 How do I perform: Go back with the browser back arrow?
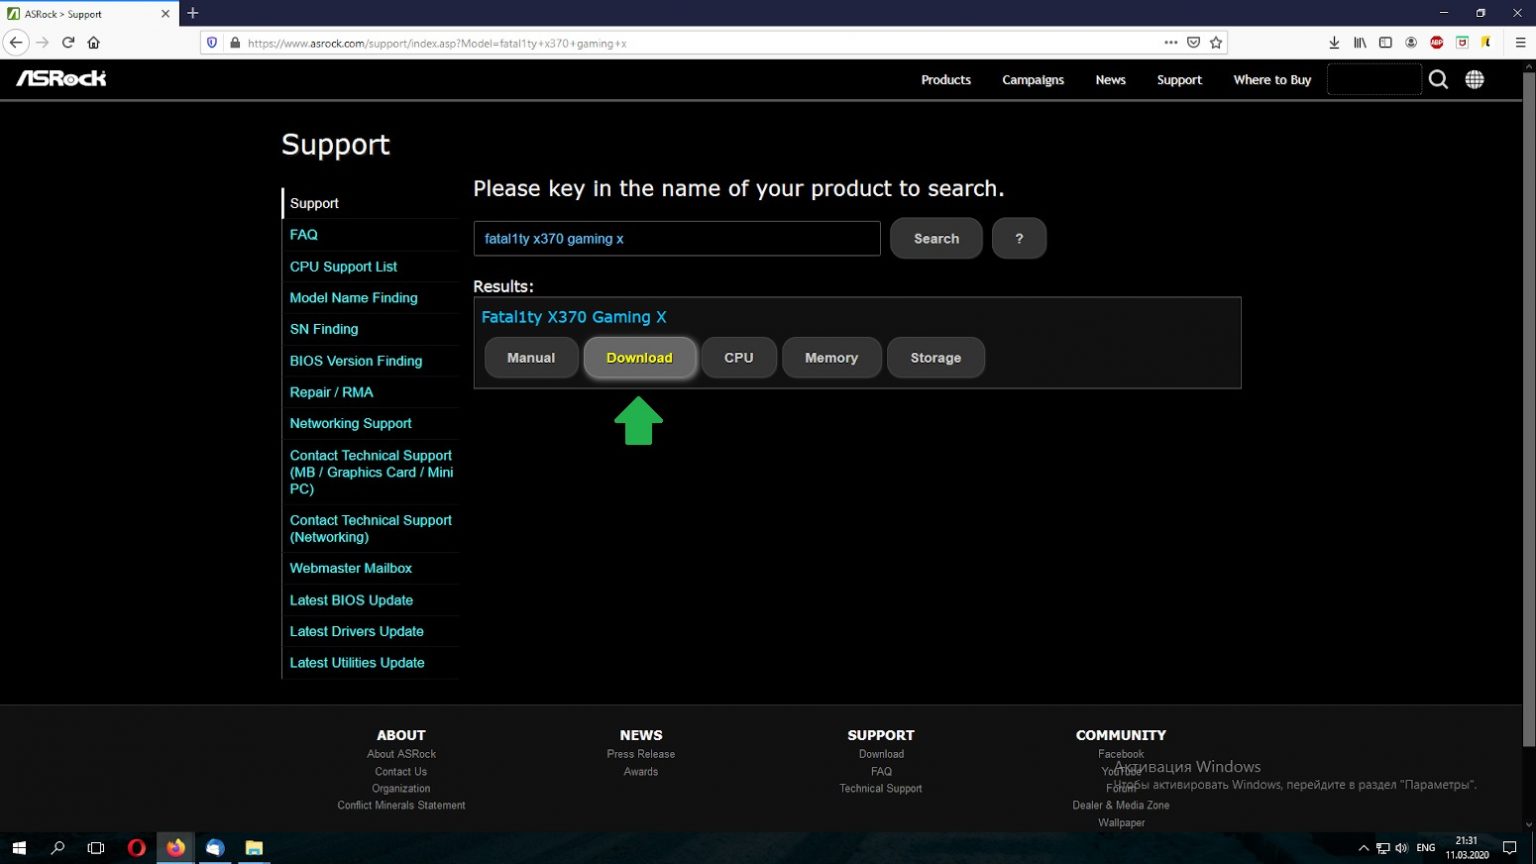16,42
